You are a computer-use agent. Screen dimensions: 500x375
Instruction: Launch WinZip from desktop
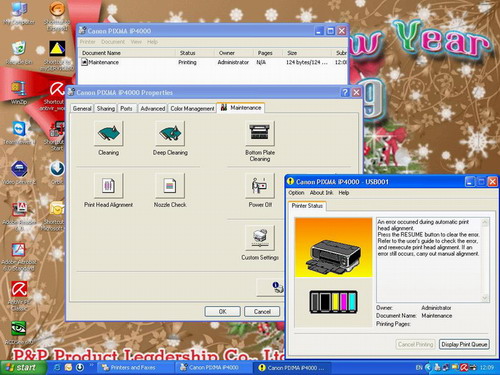[19, 93]
